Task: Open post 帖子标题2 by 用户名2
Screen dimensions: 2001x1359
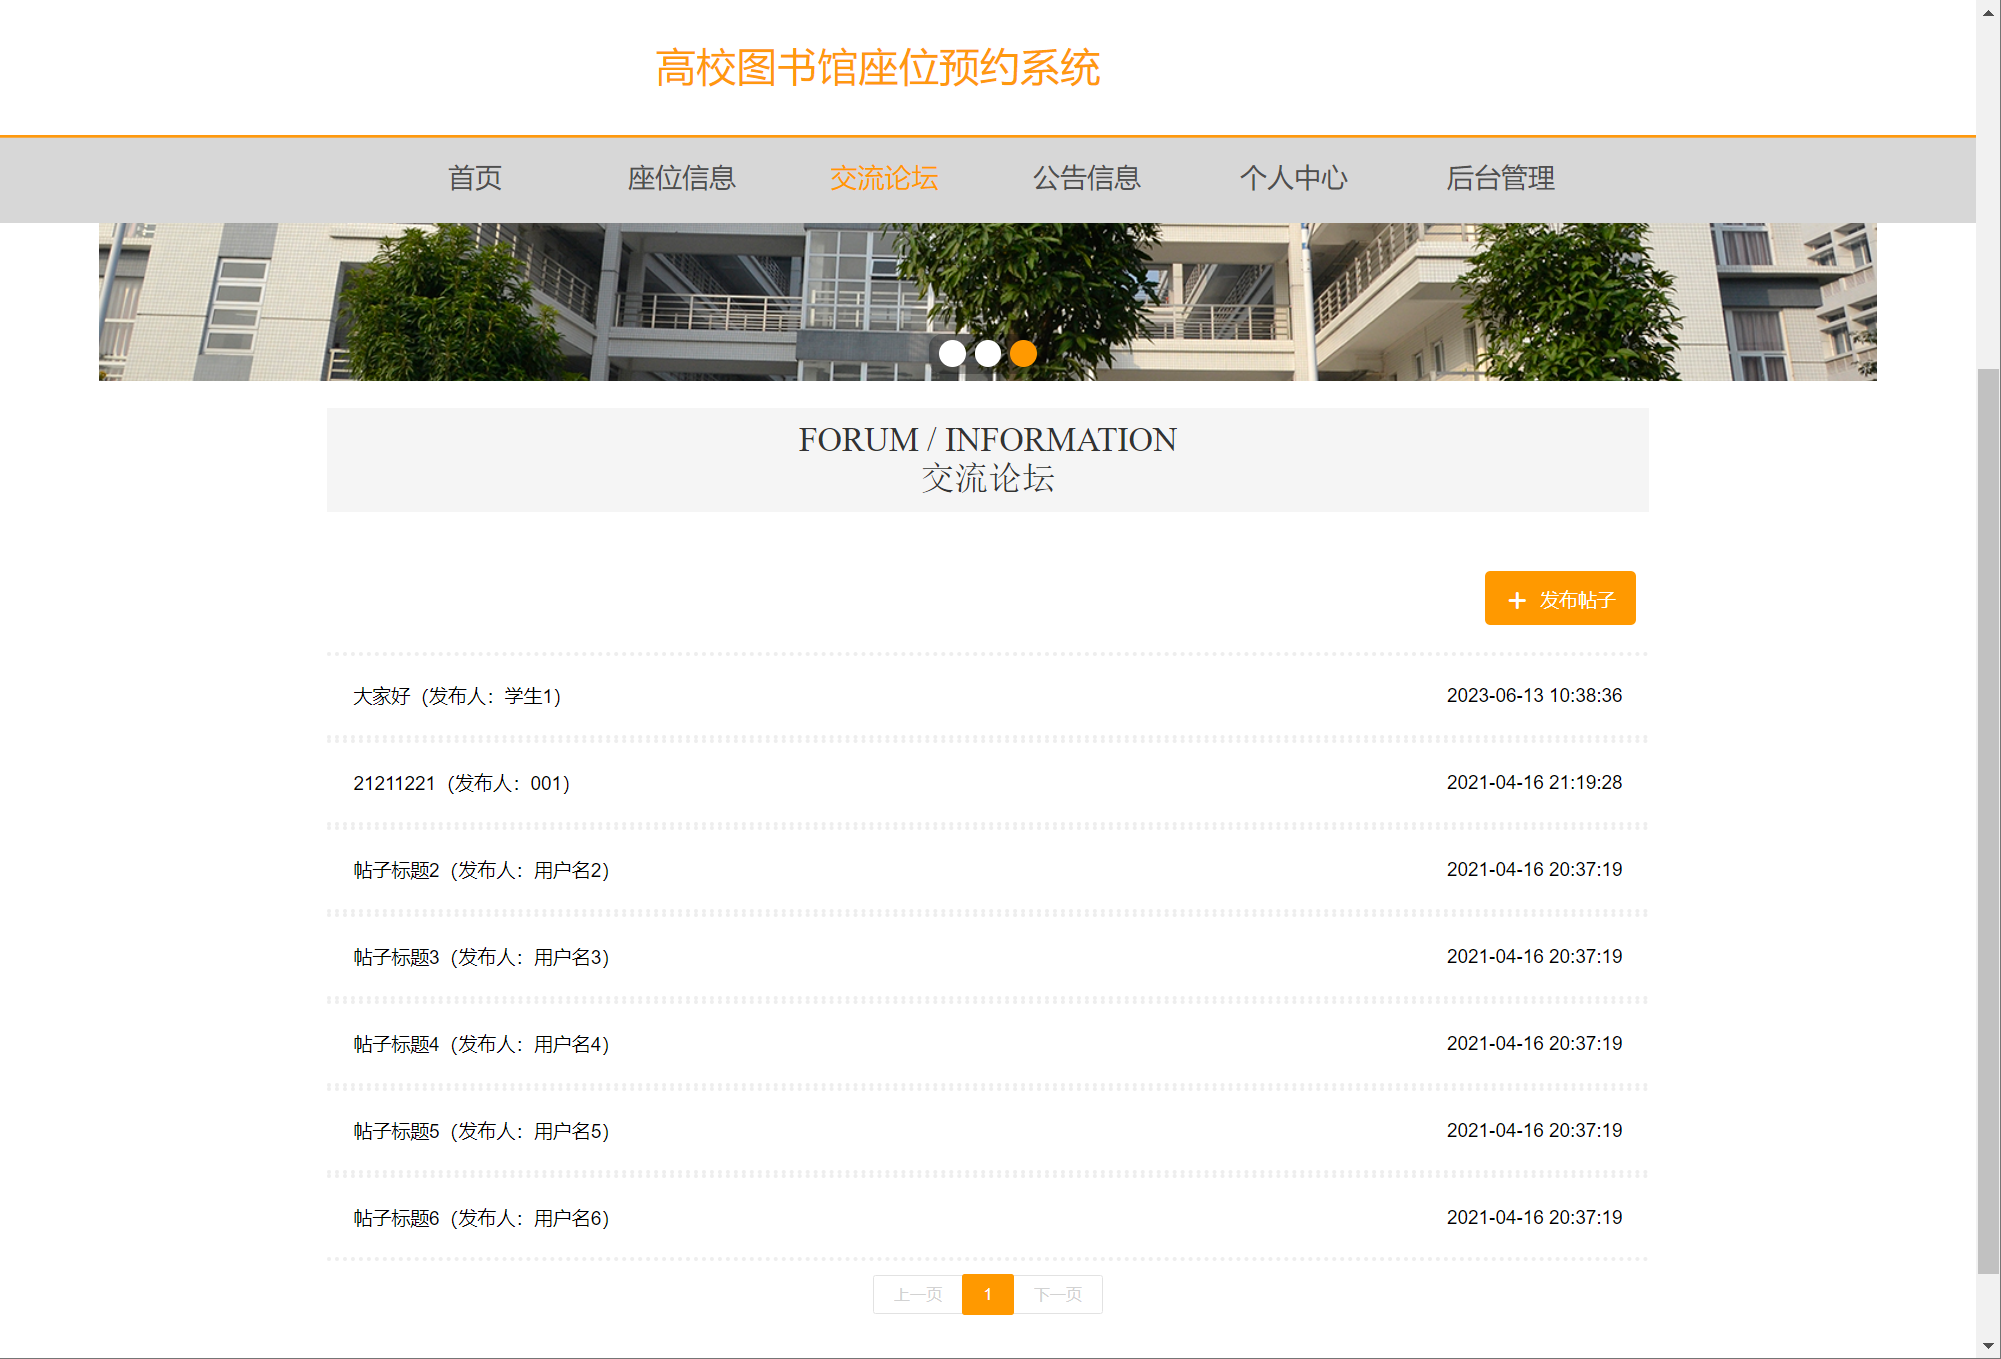Action: 481,870
